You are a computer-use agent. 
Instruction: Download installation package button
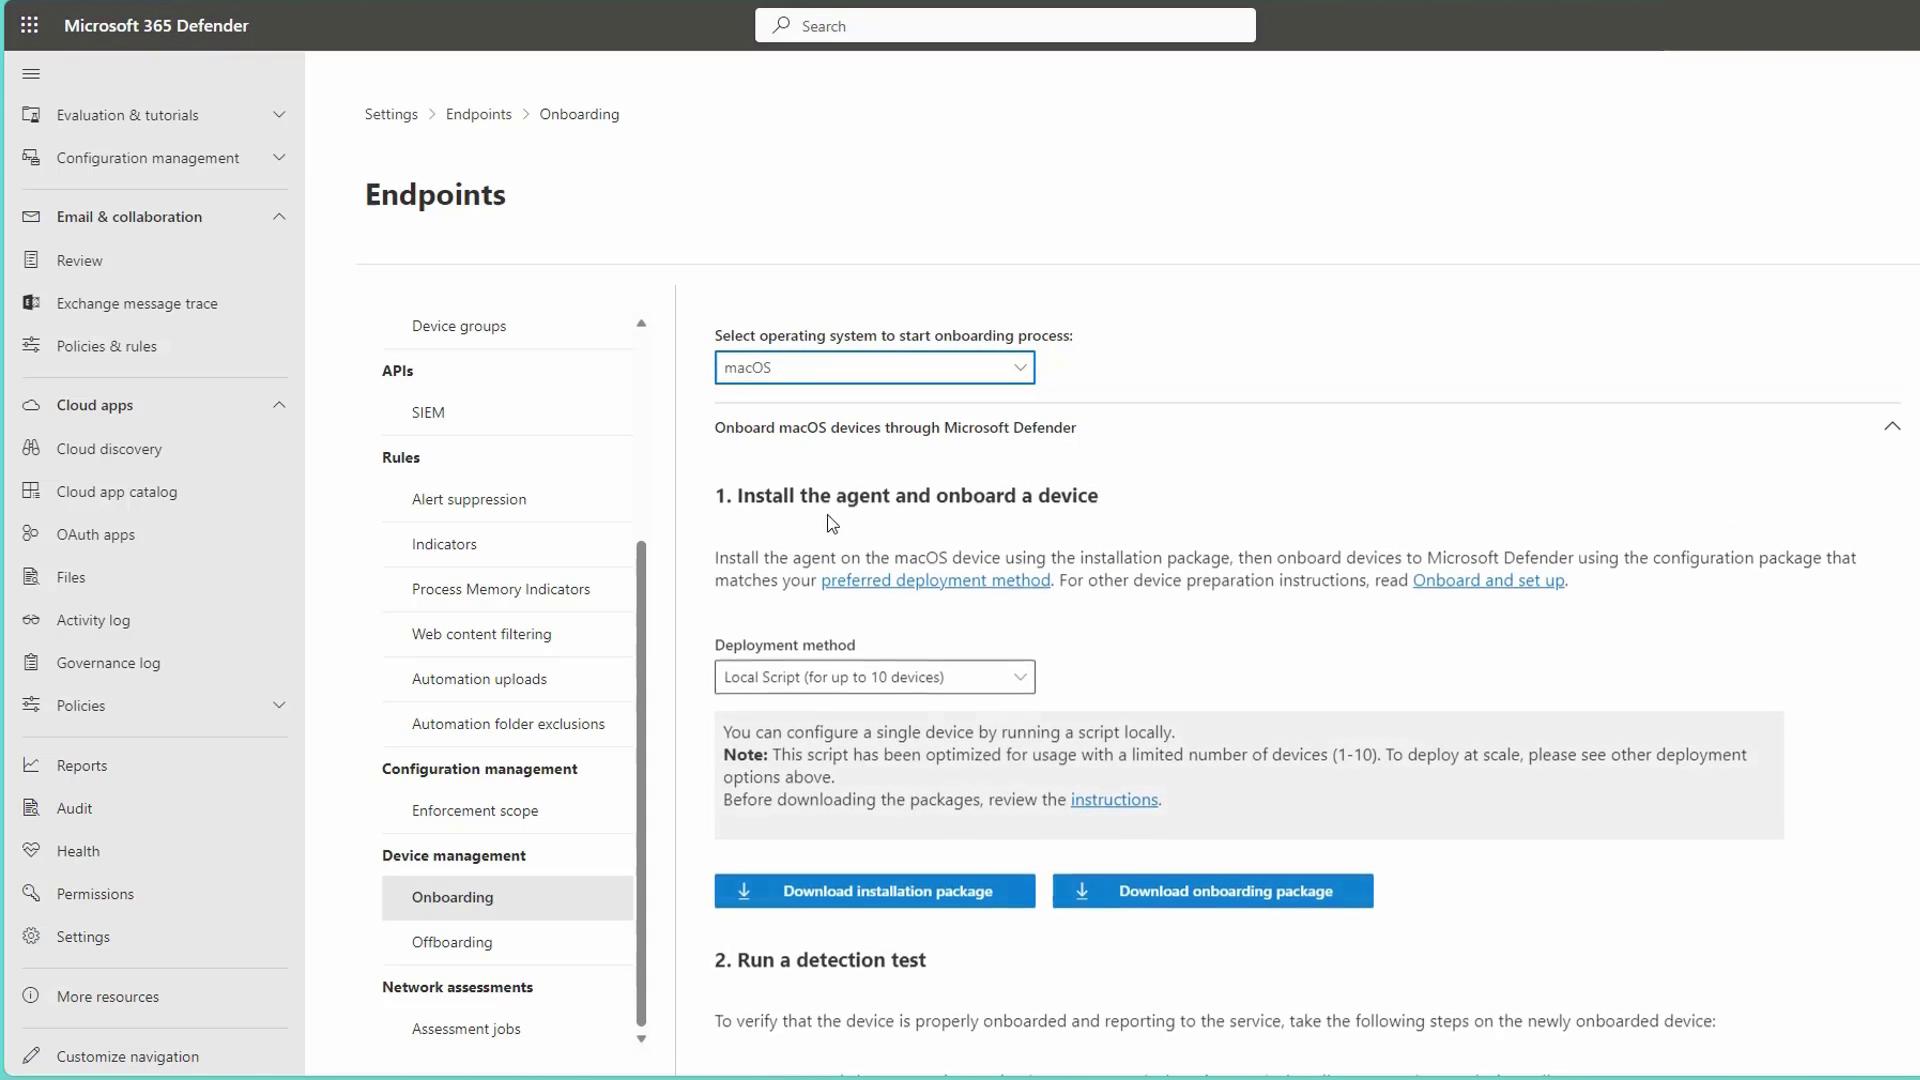874,891
